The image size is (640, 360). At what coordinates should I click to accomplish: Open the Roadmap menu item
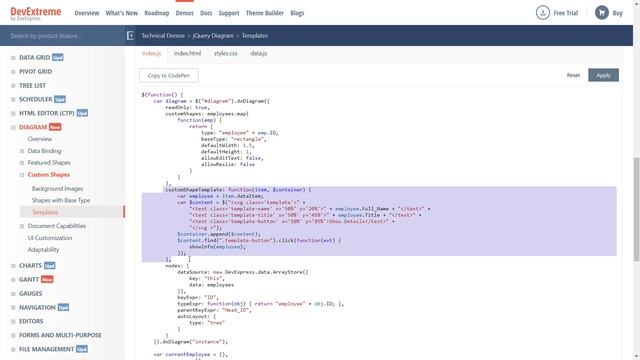click(x=157, y=13)
